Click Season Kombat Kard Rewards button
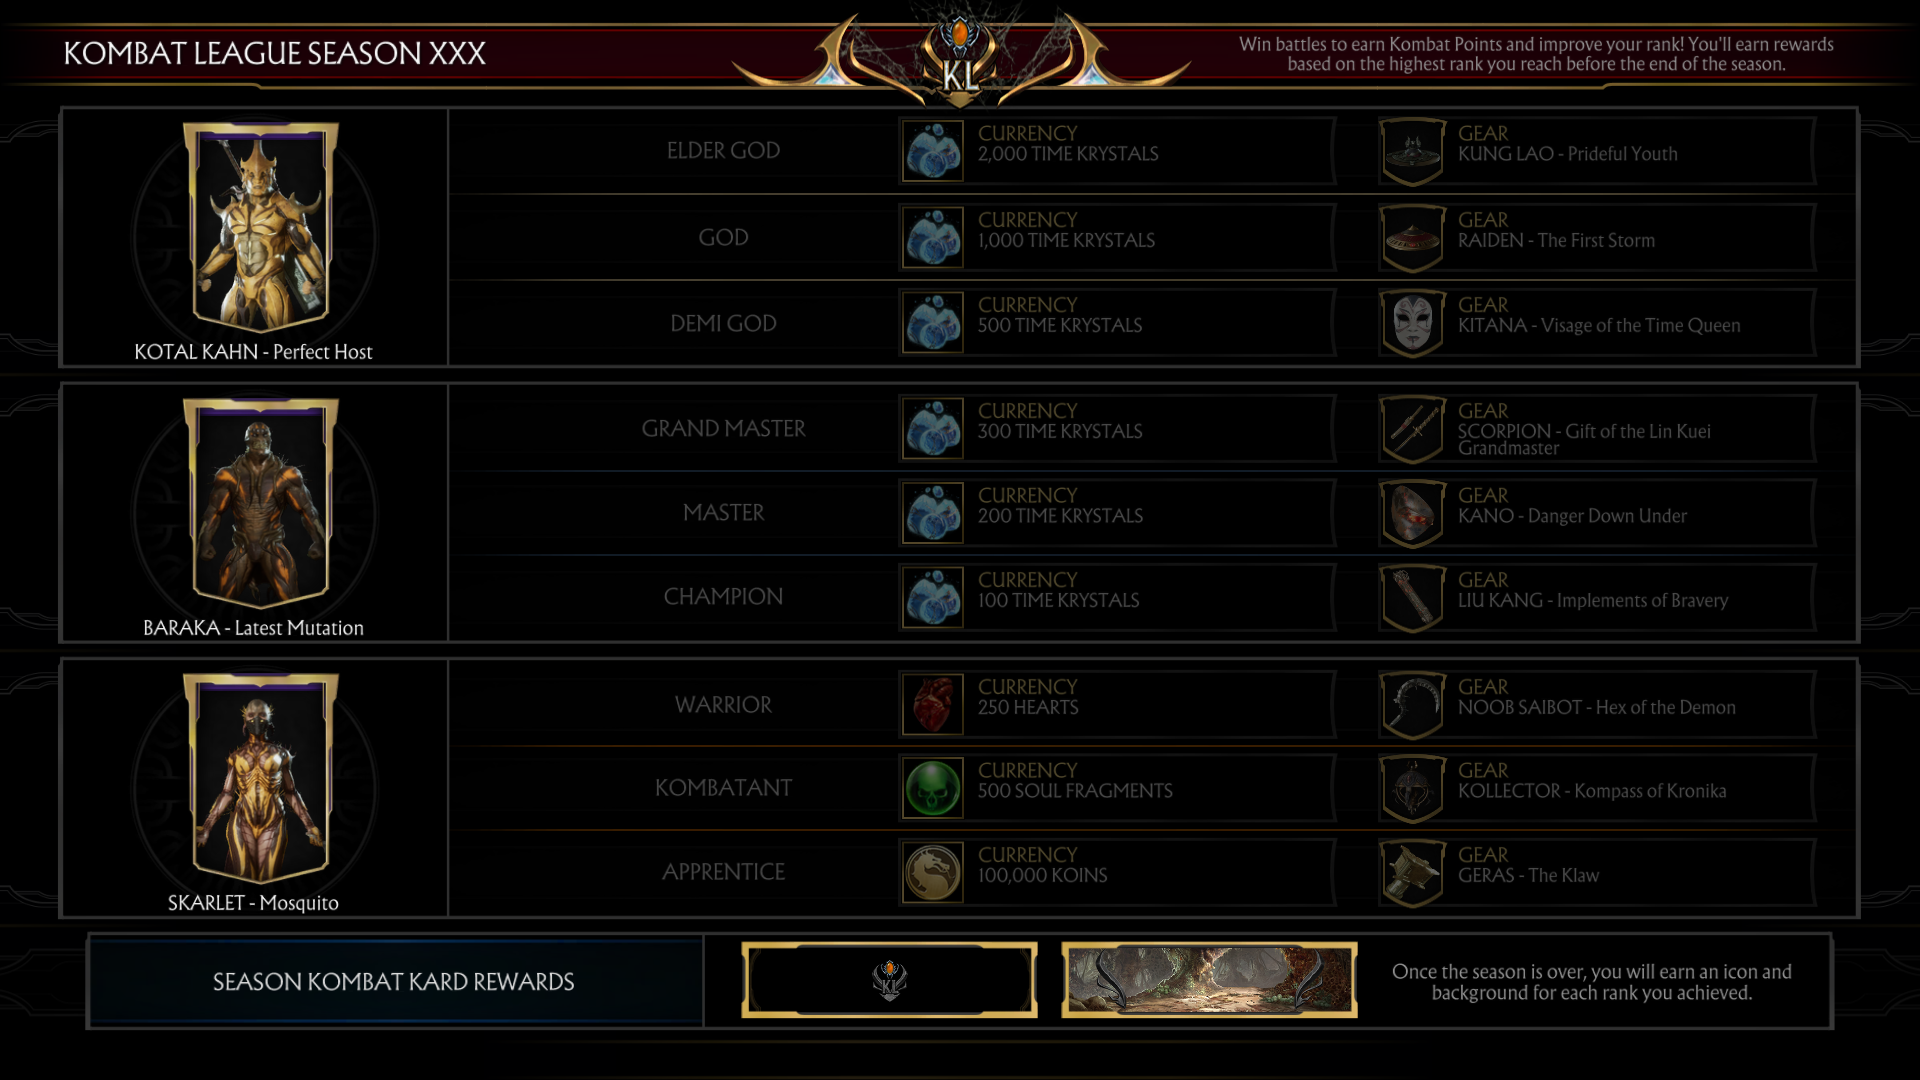The height and width of the screenshot is (1080, 1920). (394, 981)
